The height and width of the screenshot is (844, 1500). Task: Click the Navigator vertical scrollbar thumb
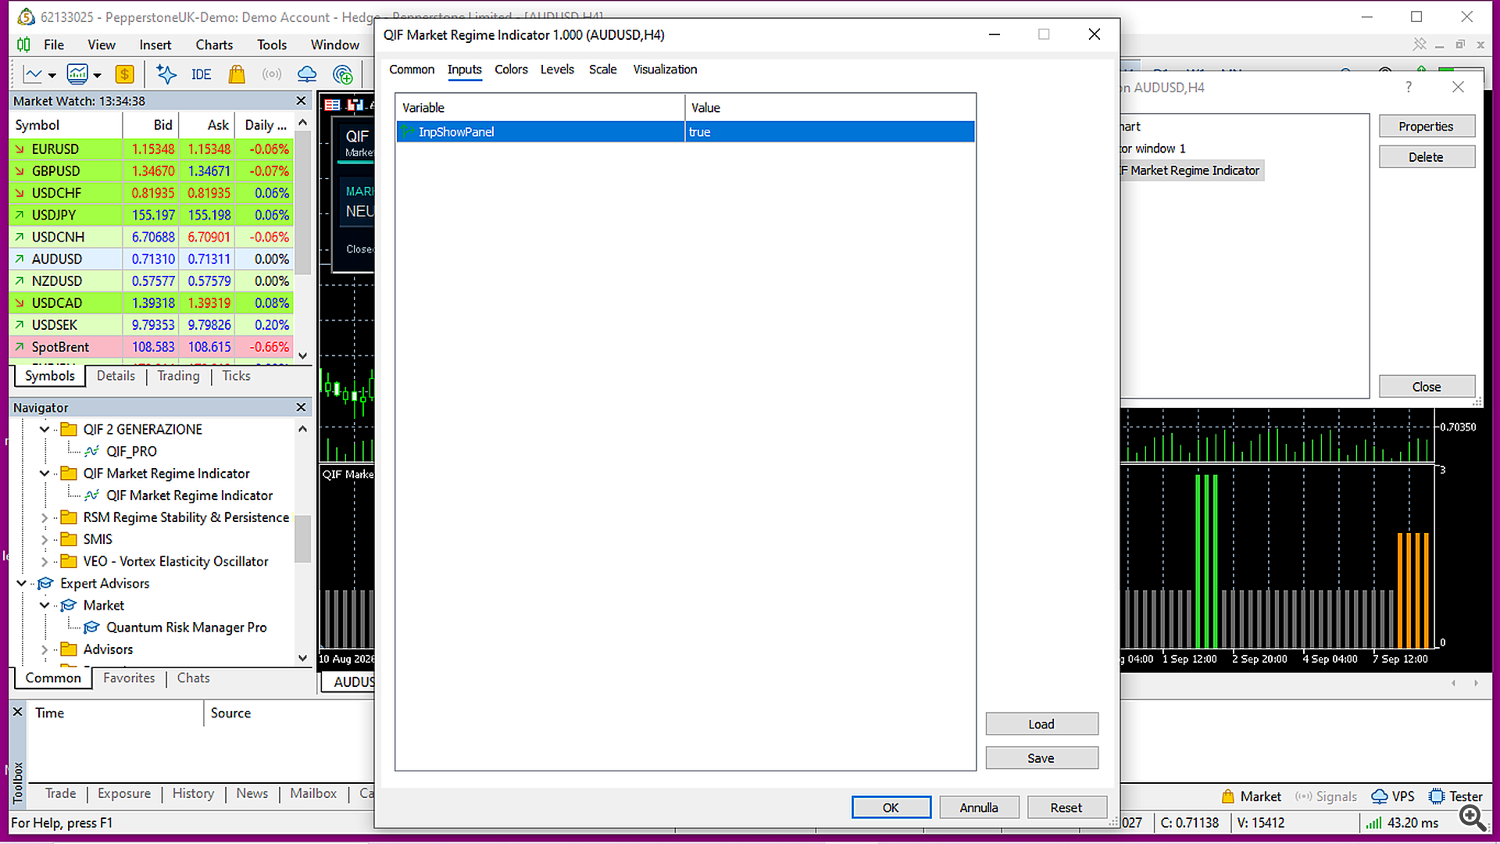tap(303, 539)
